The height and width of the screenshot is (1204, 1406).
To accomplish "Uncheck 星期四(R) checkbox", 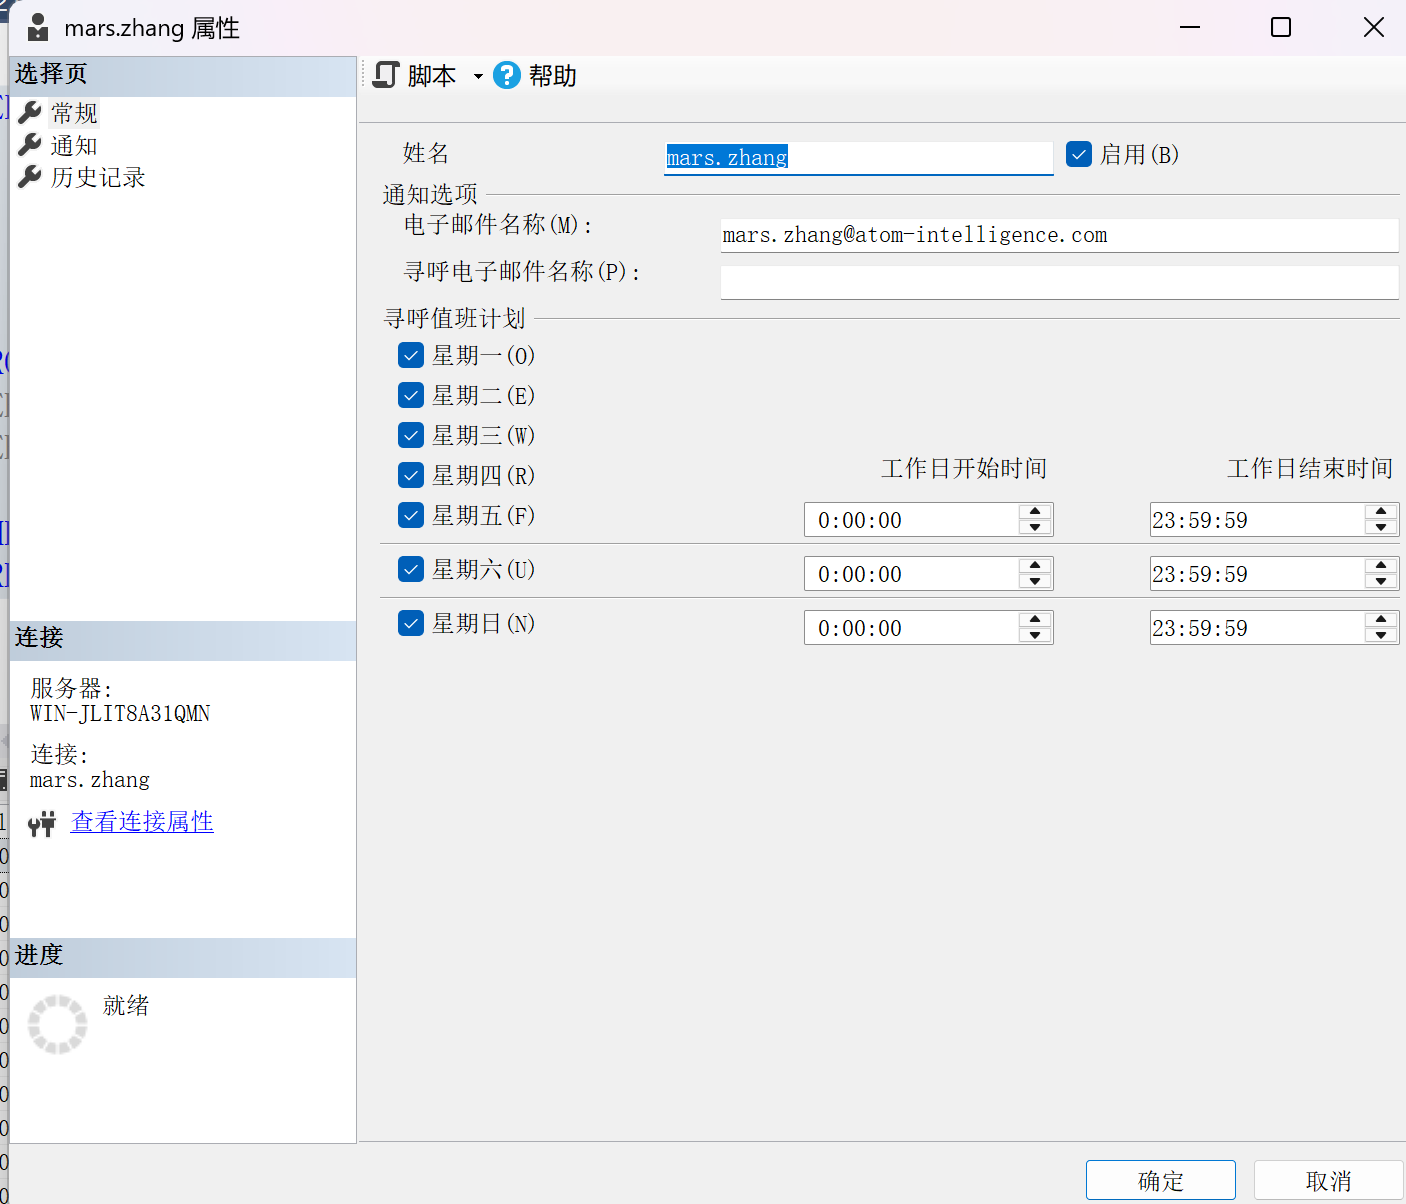I will point(411,475).
